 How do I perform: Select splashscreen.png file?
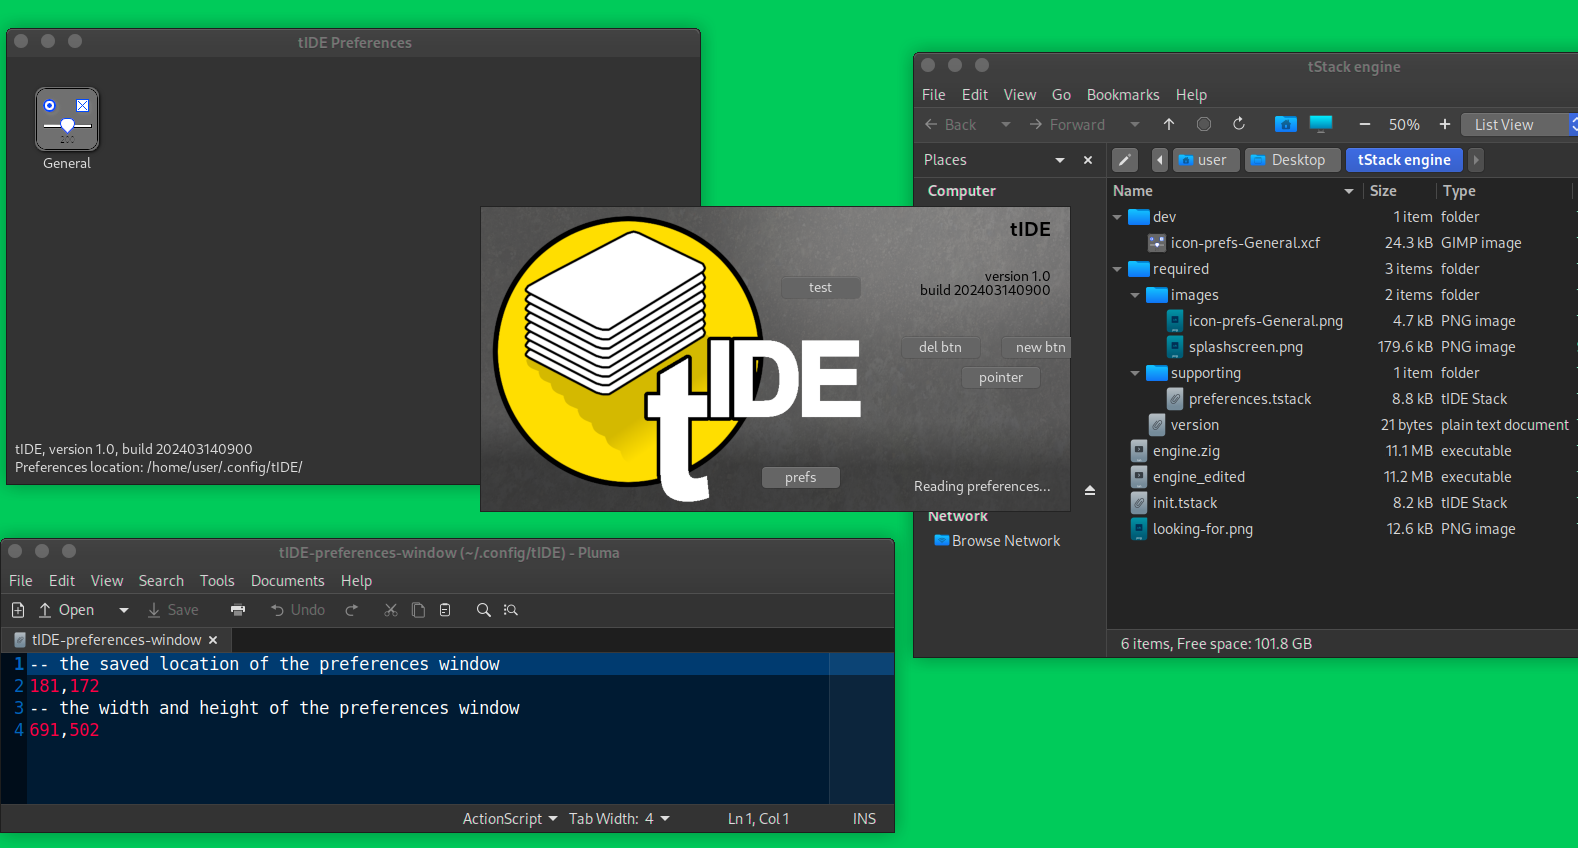coord(1245,347)
